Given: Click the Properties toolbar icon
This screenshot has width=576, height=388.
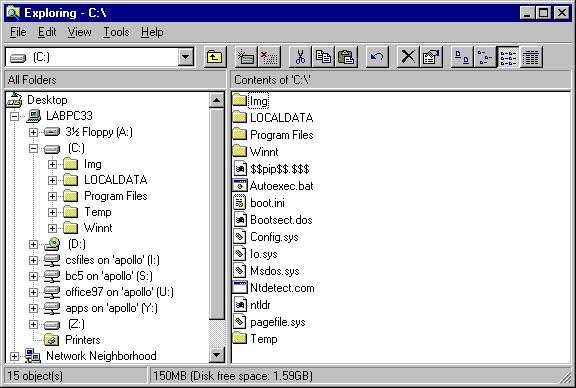Looking at the screenshot, I should coord(431,57).
